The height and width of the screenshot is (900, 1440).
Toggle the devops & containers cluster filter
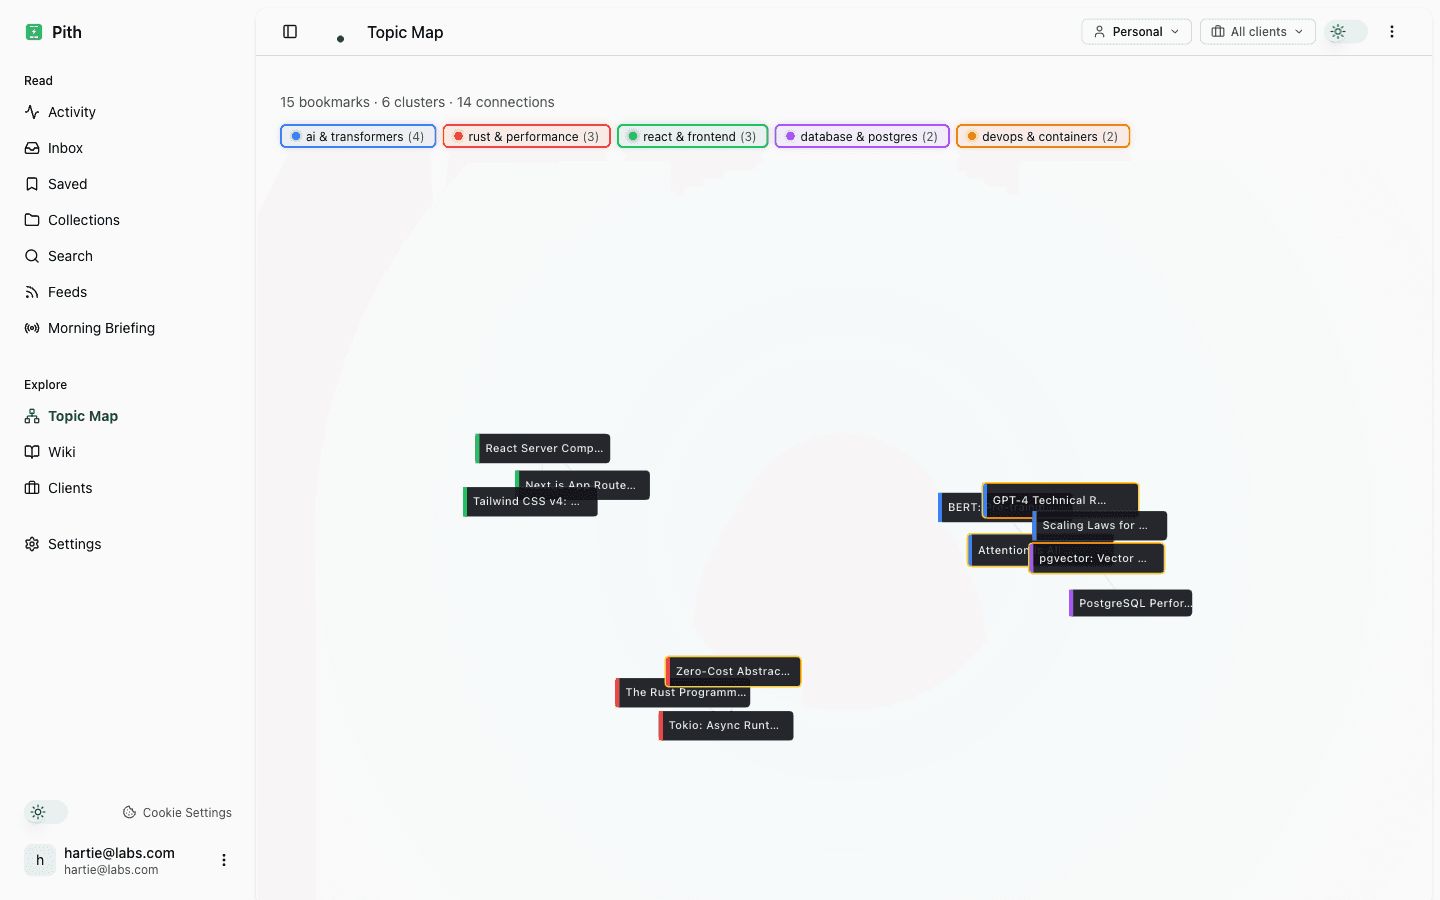point(1043,136)
